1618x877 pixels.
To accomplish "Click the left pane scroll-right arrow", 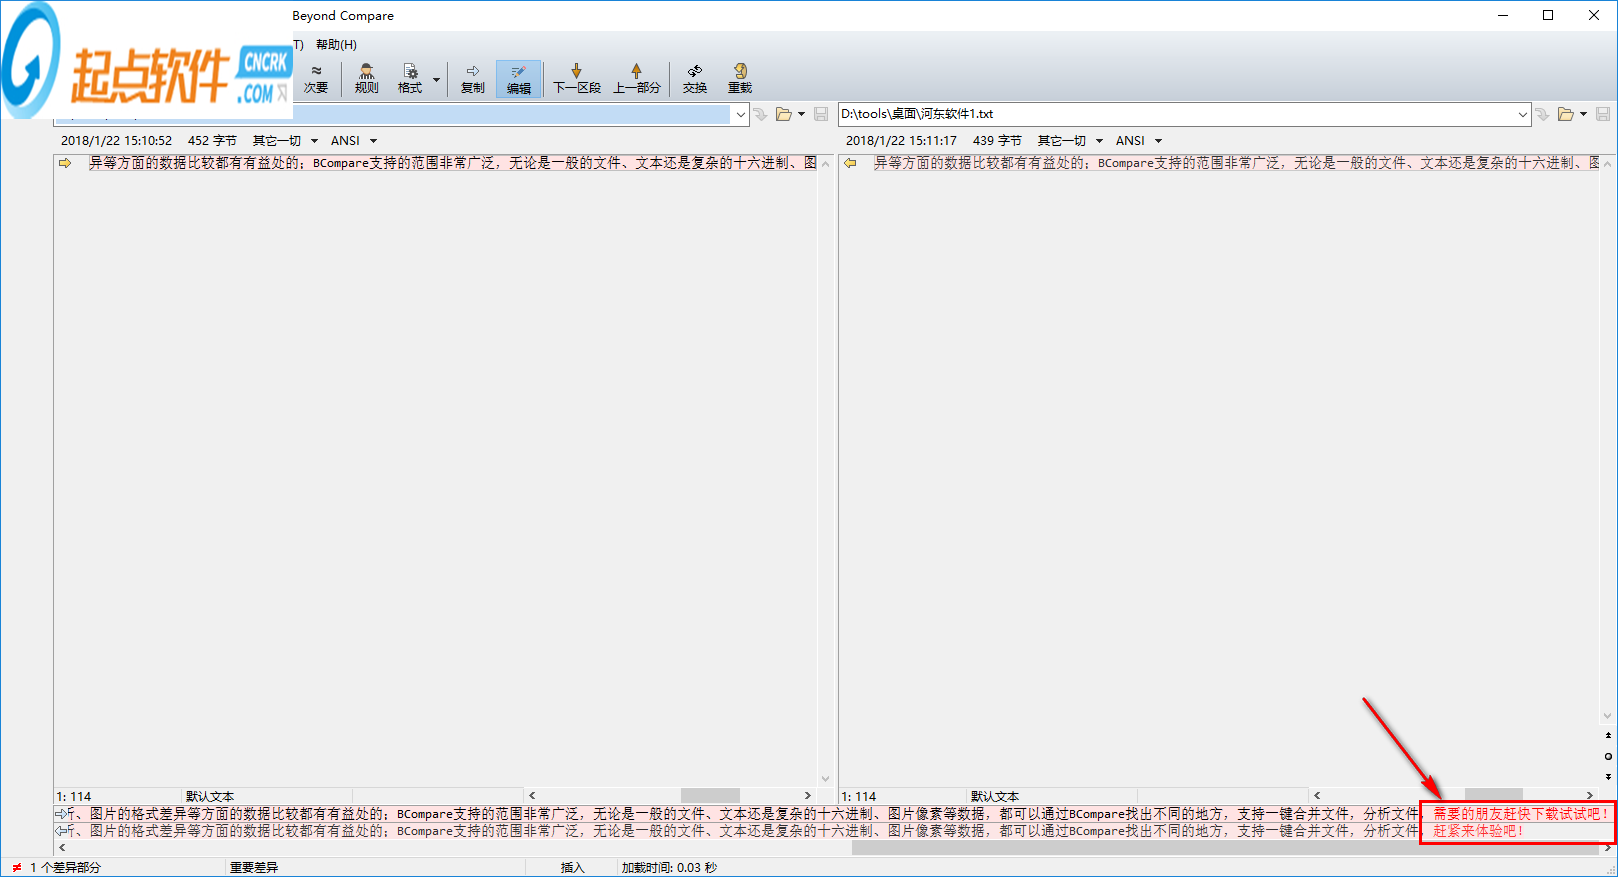I will pyautogui.click(x=808, y=796).
